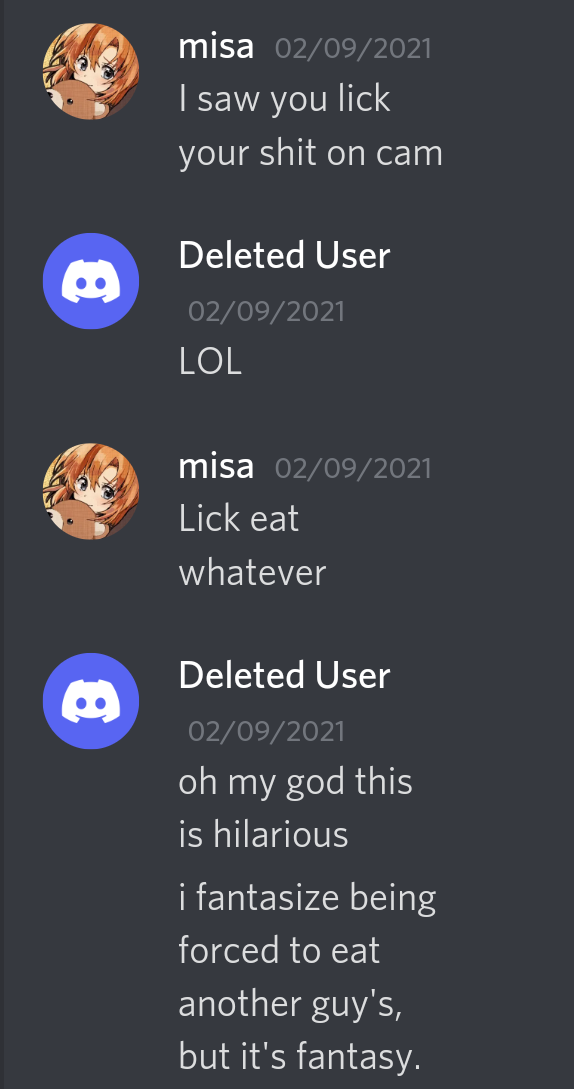Screen dimensions: 574x1089
Task: Select the message starting 'i fantasize being'
Action: click(307, 977)
